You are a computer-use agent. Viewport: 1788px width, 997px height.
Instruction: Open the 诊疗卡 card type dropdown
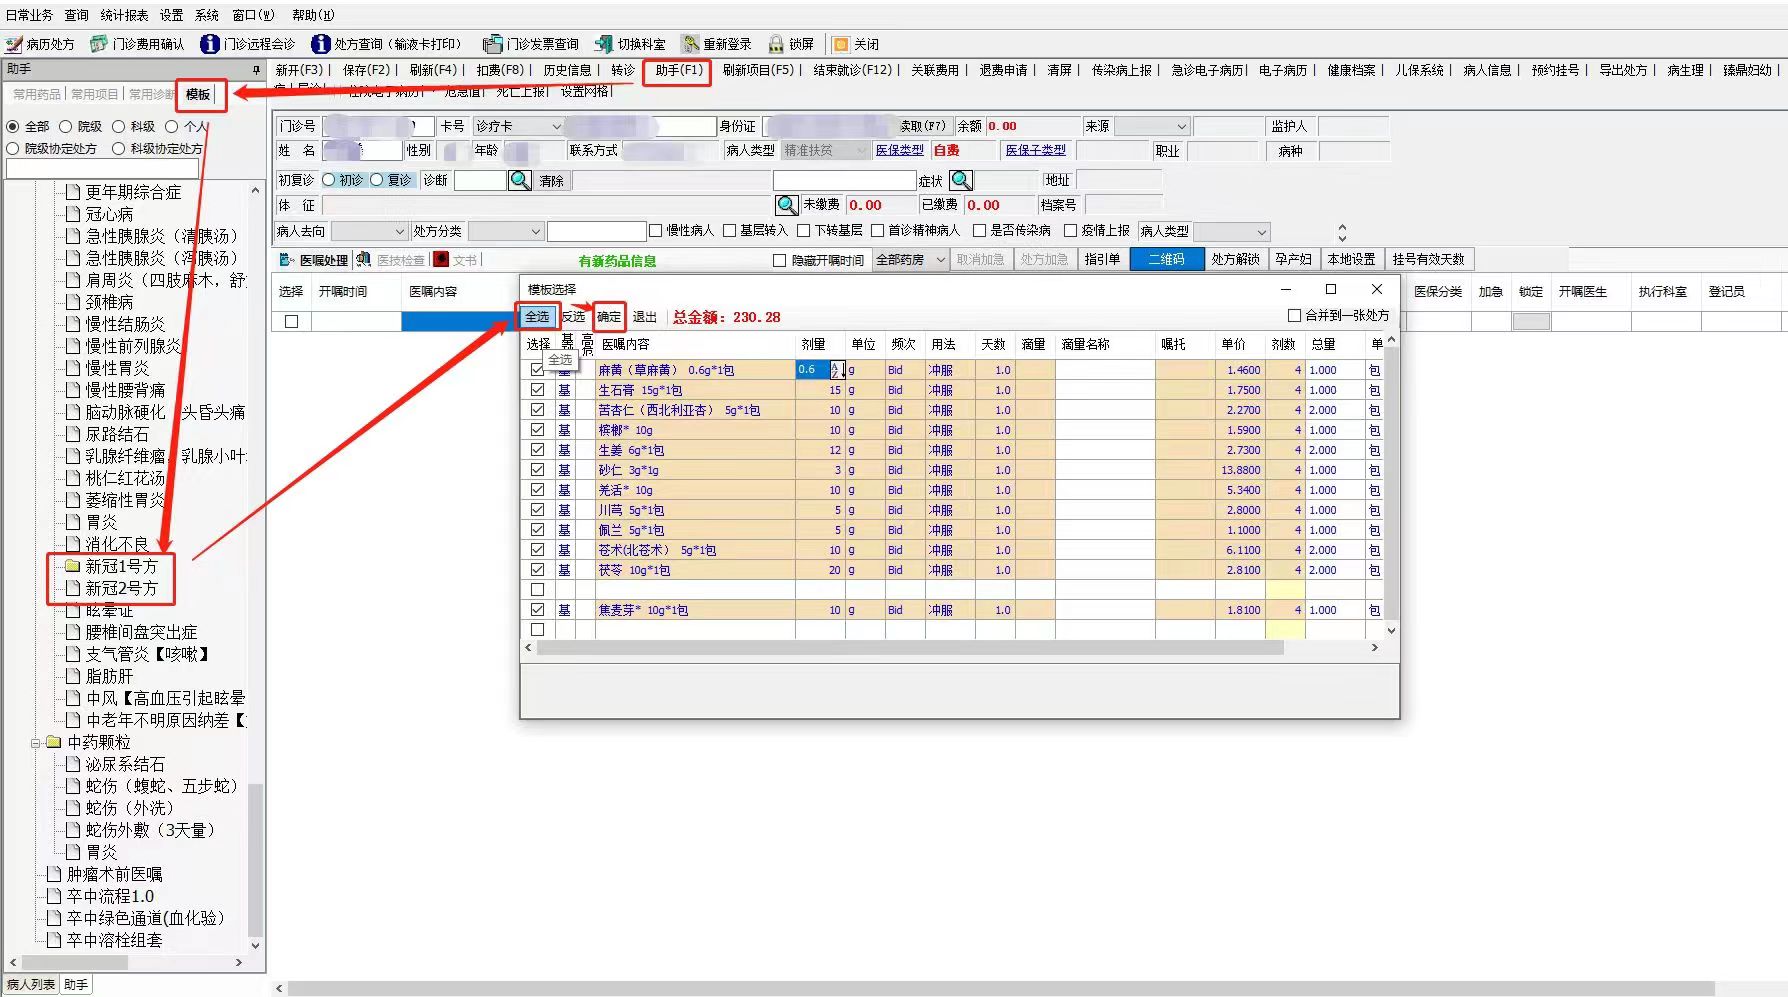(x=557, y=127)
